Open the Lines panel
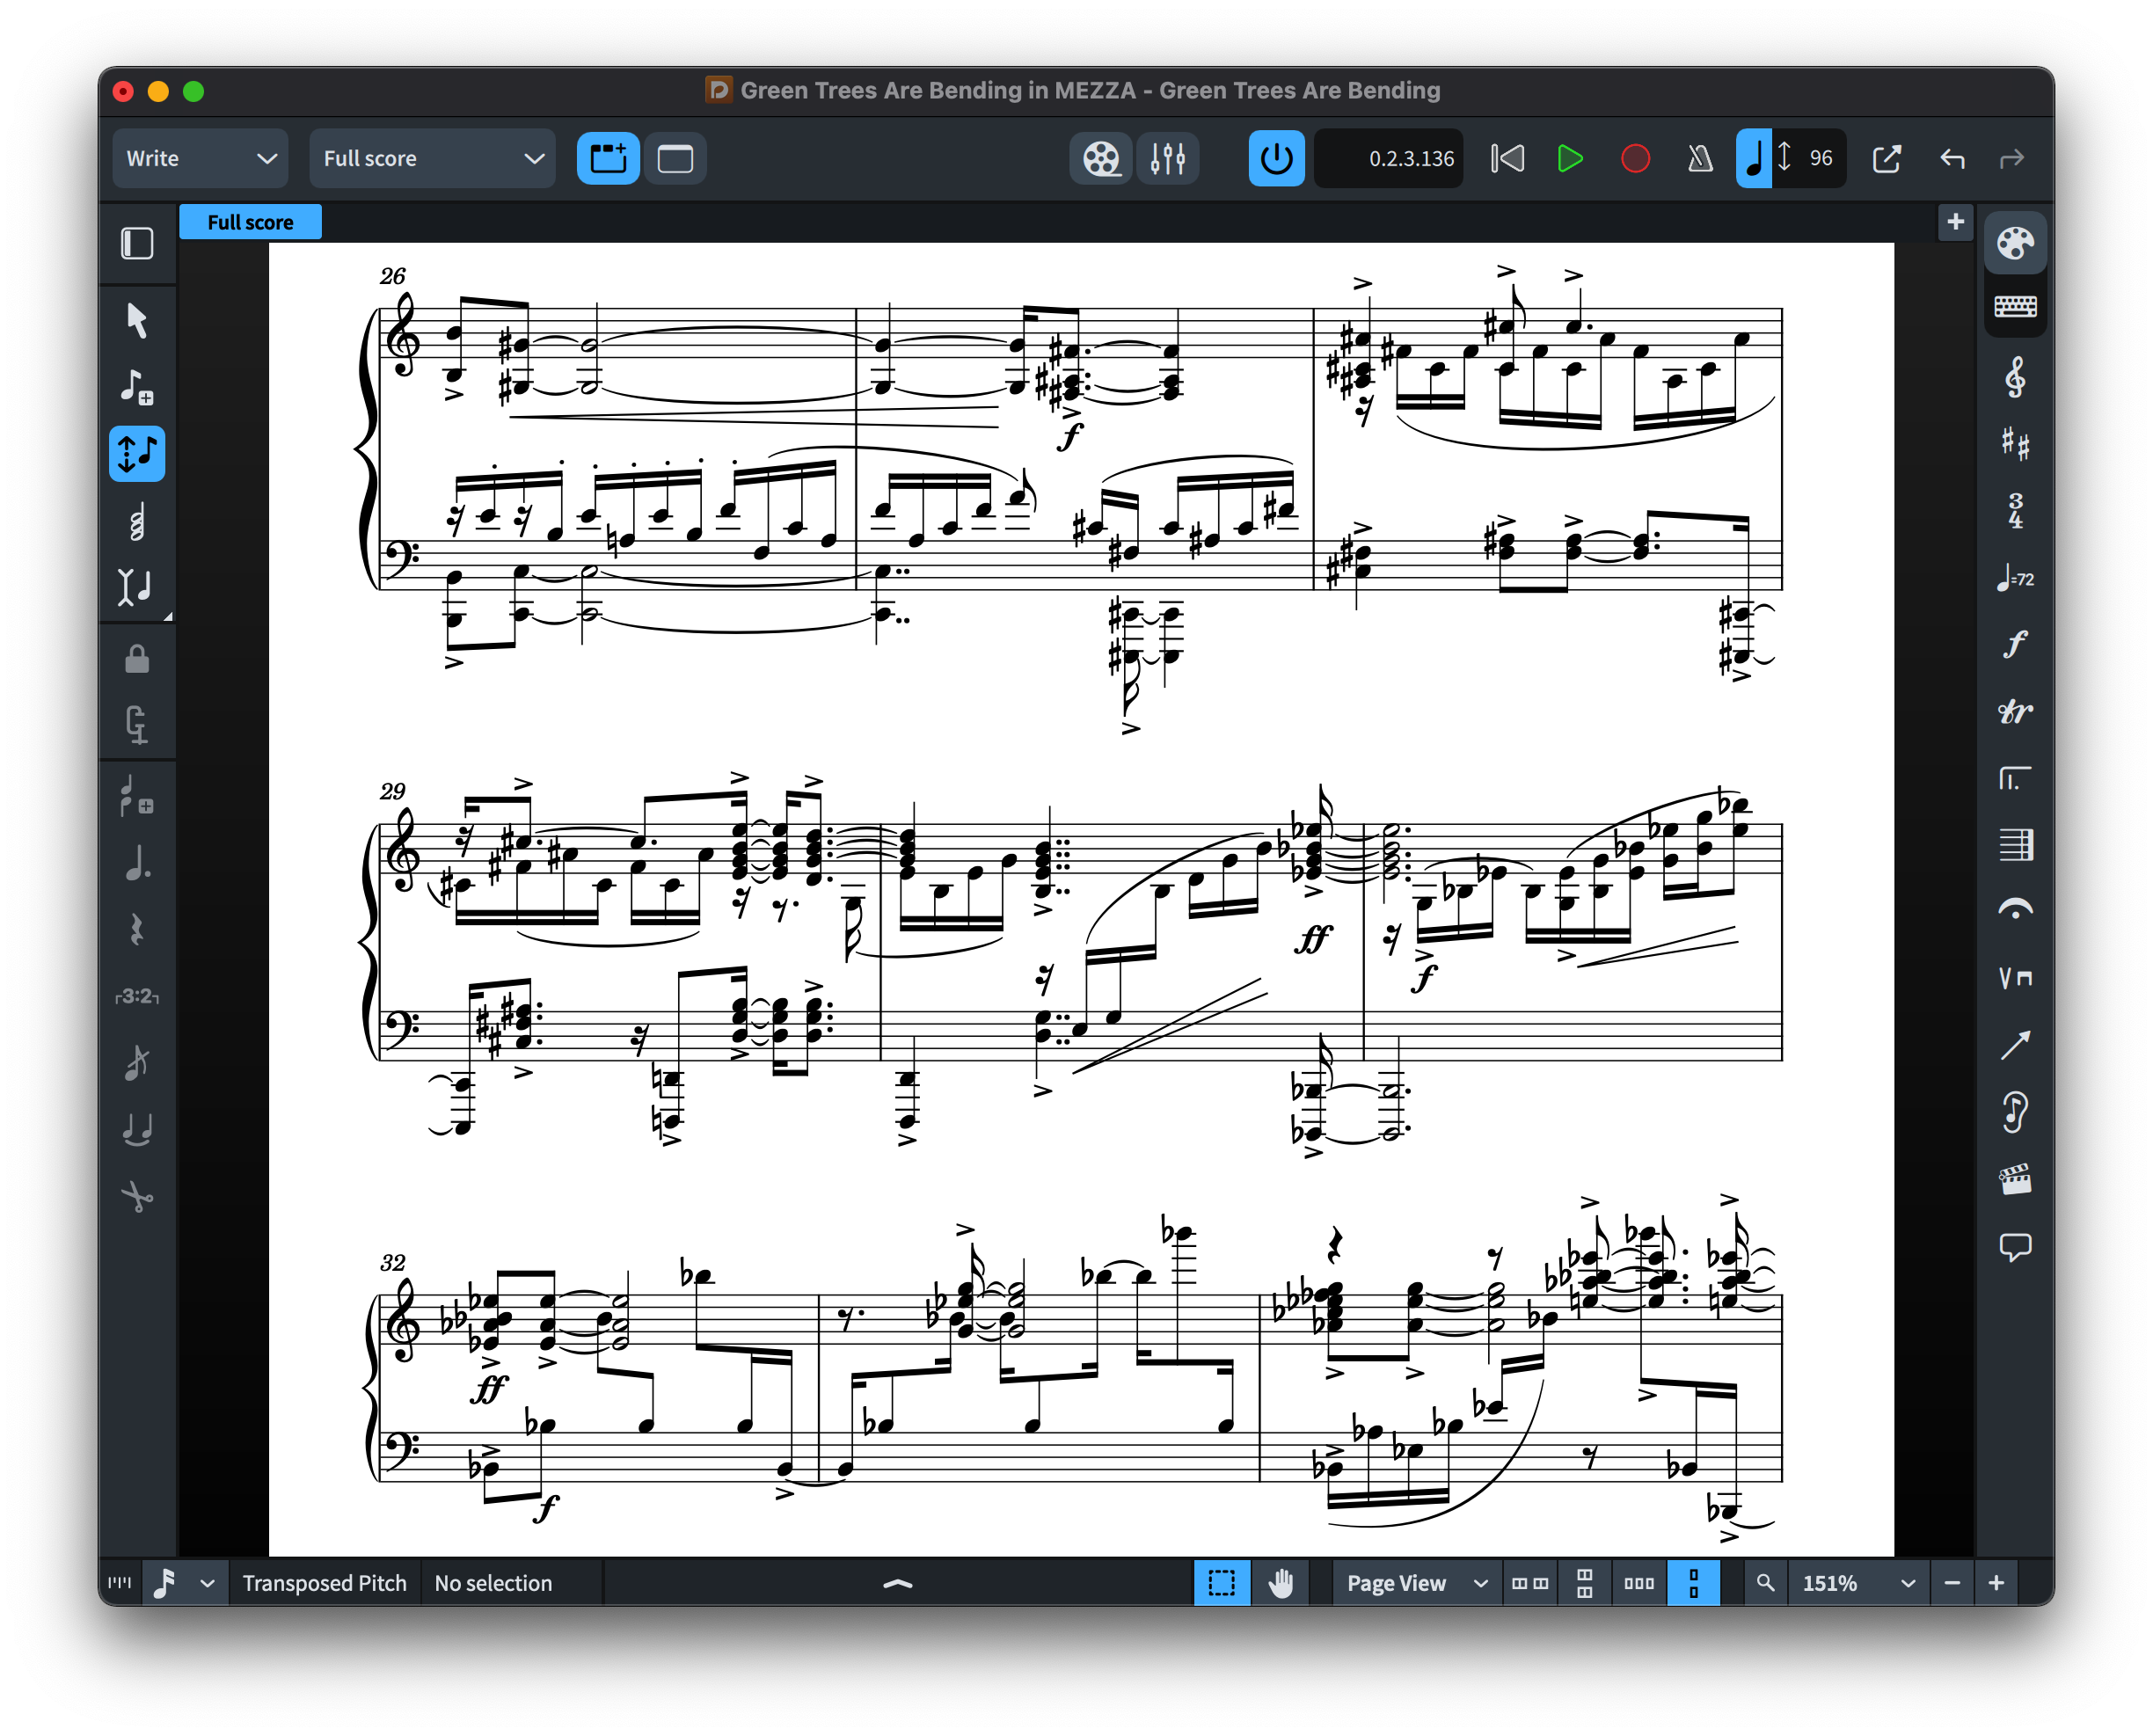The image size is (2153, 1736). [2014, 1045]
